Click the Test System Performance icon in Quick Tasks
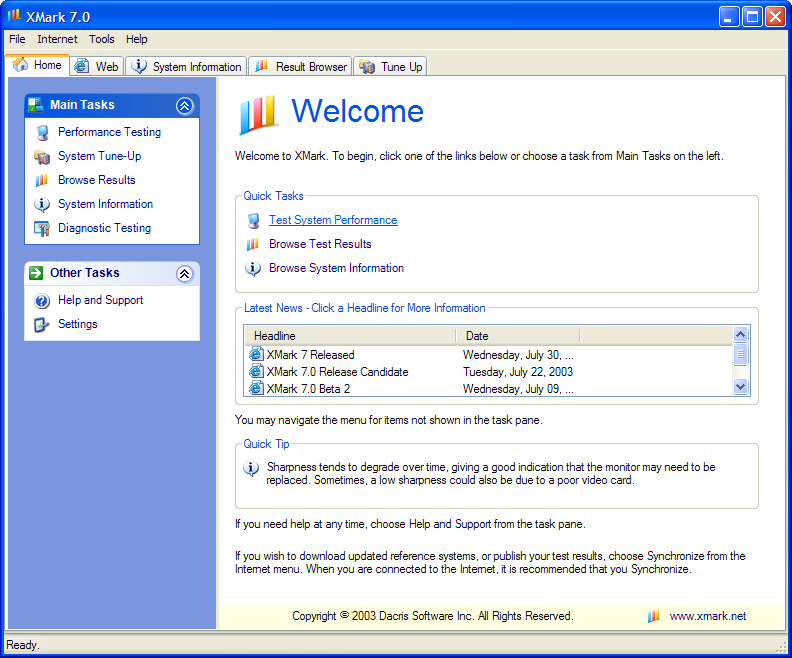This screenshot has height=658, width=792. point(254,221)
